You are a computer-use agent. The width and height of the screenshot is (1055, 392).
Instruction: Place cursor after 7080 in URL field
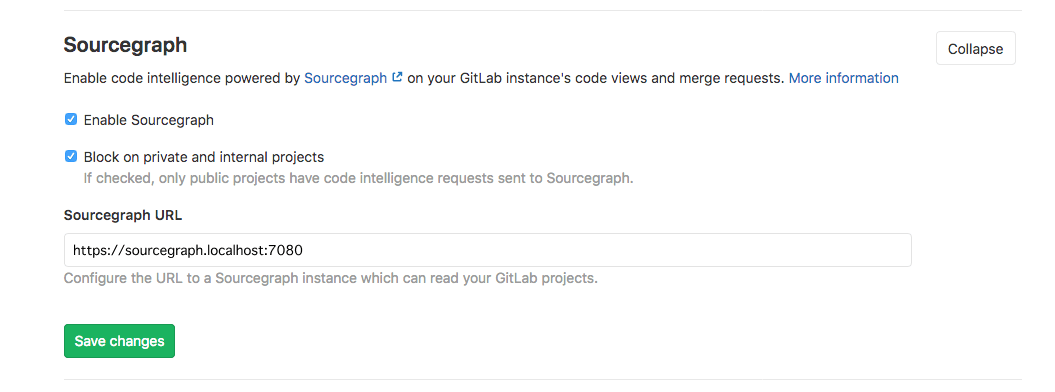coord(304,250)
